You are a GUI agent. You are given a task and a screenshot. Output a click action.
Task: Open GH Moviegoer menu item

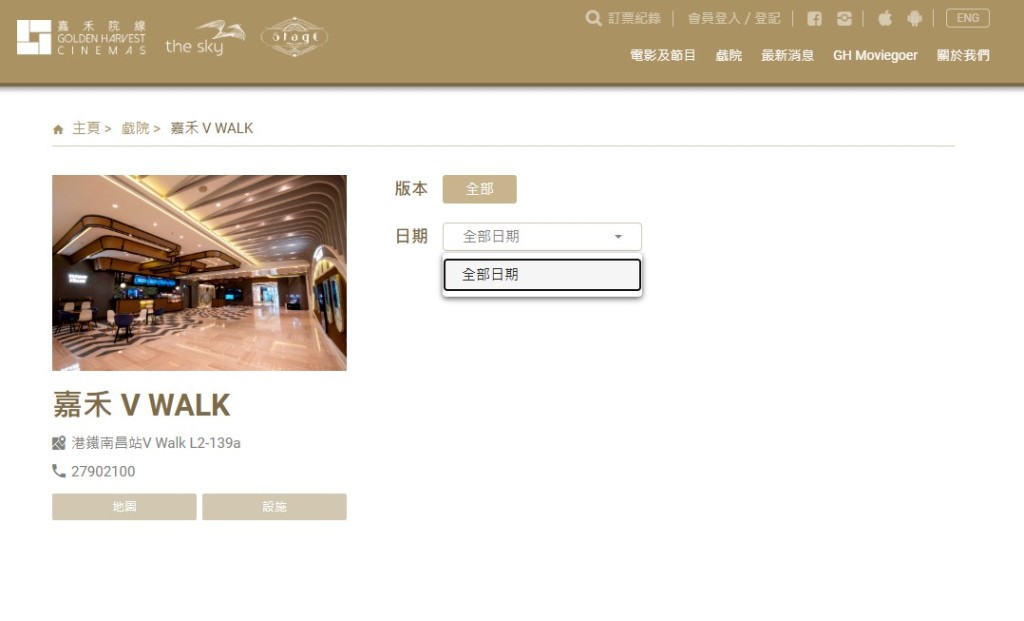[875, 56]
